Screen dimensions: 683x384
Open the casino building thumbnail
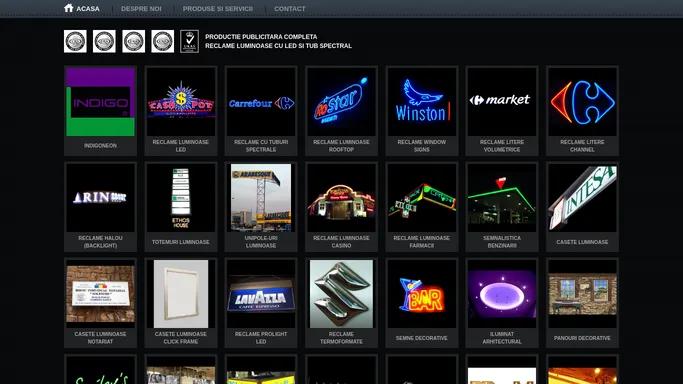[342, 198]
